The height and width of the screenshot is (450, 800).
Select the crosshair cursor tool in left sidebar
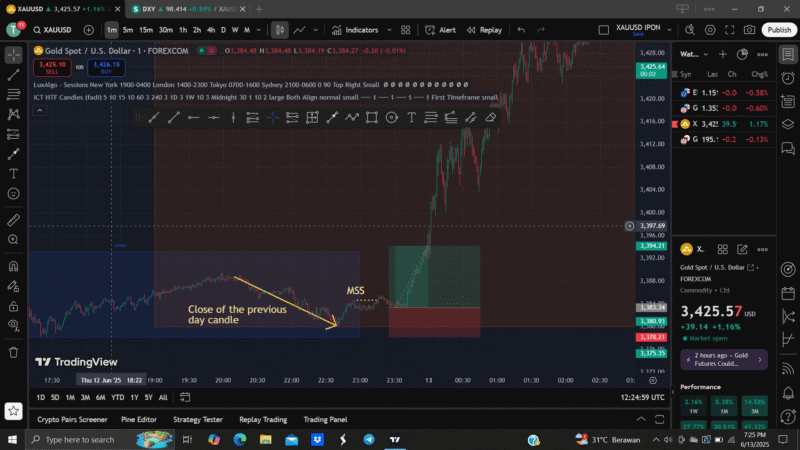click(14, 53)
